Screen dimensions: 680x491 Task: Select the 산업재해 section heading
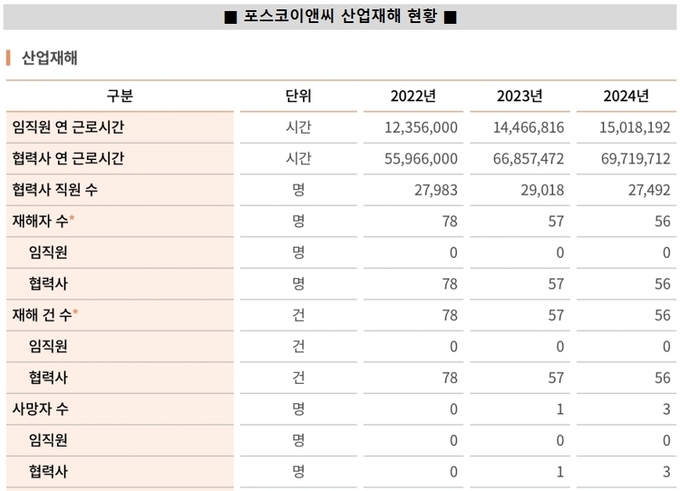(49, 58)
